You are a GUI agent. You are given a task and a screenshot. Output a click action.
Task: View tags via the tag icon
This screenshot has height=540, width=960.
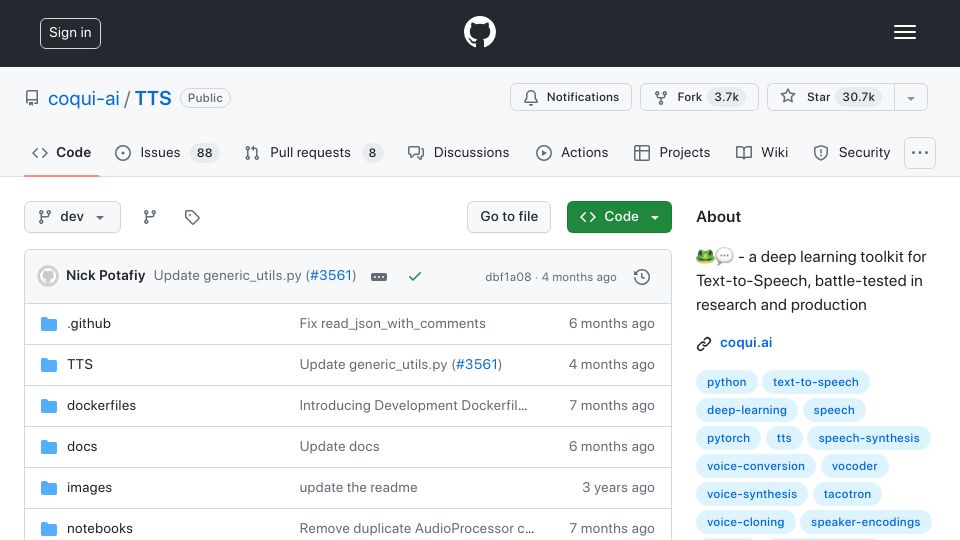click(x=192, y=217)
